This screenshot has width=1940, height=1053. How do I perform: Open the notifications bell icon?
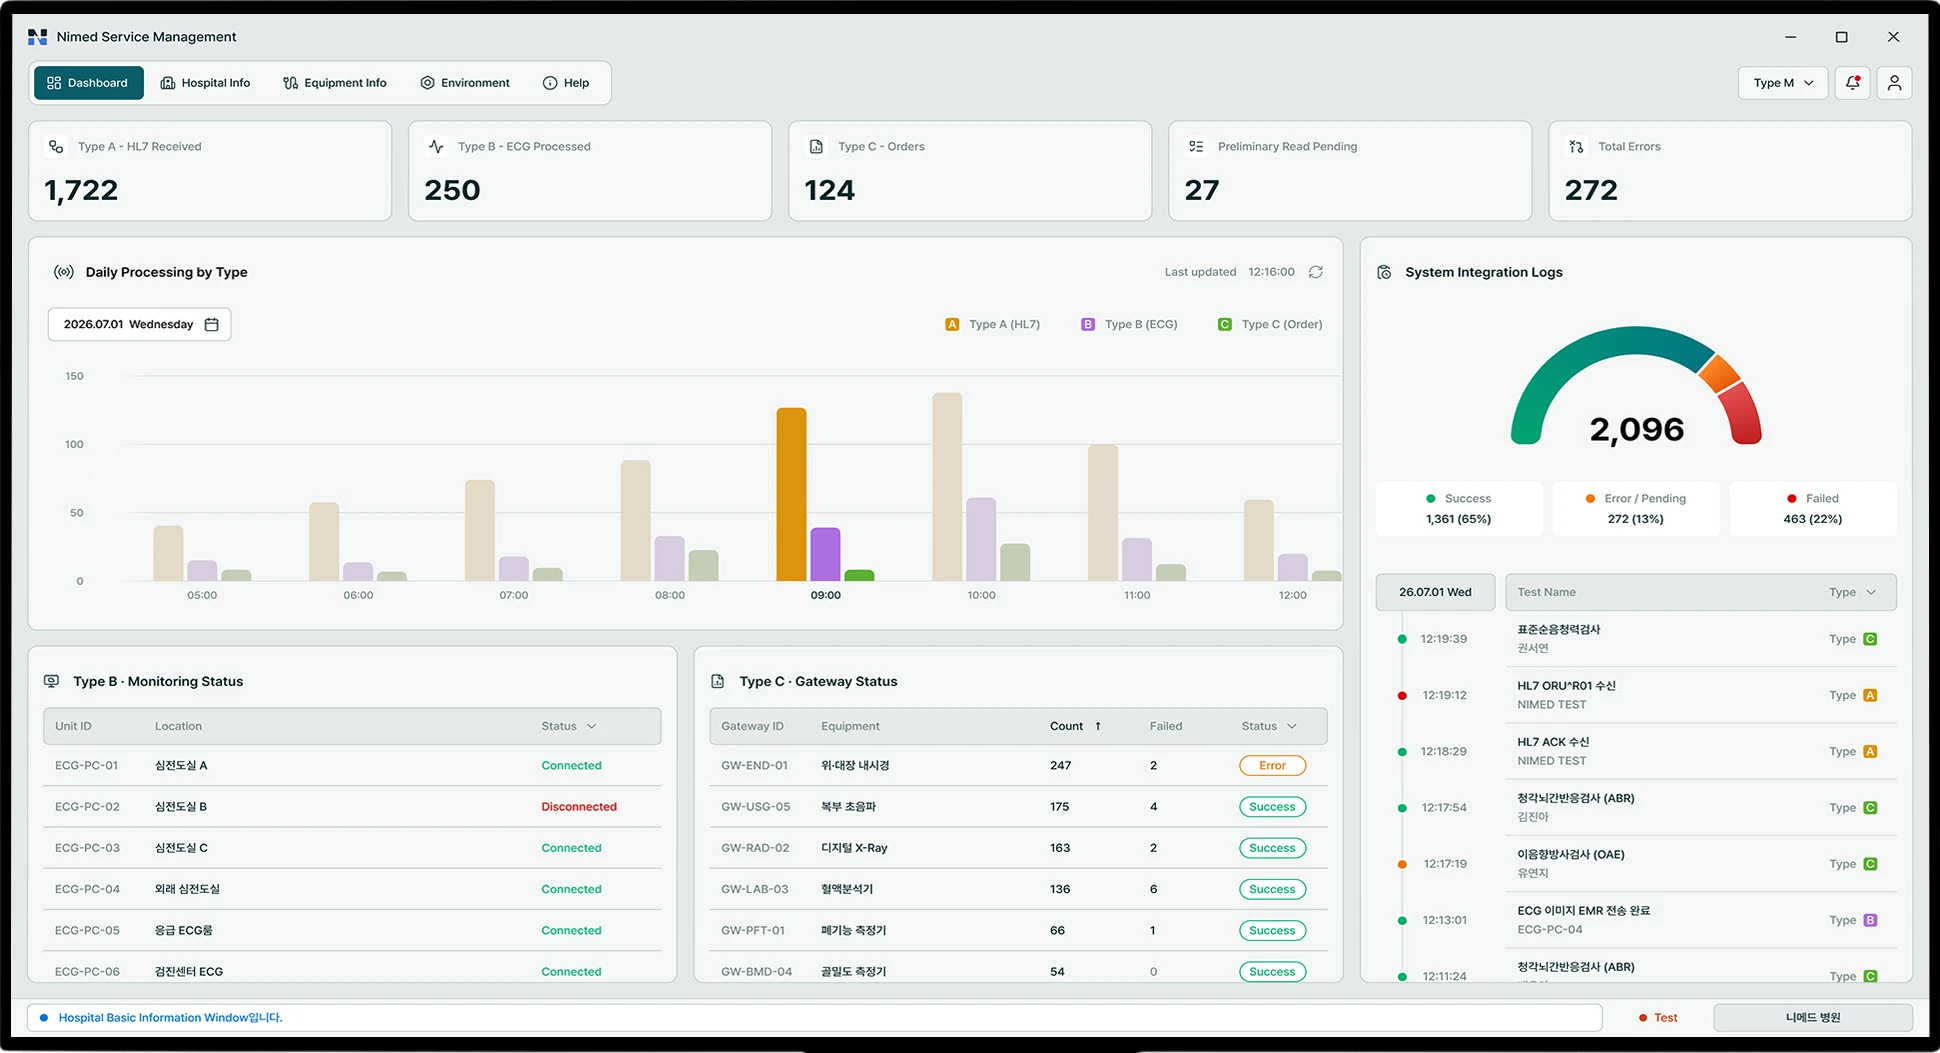click(1853, 83)
